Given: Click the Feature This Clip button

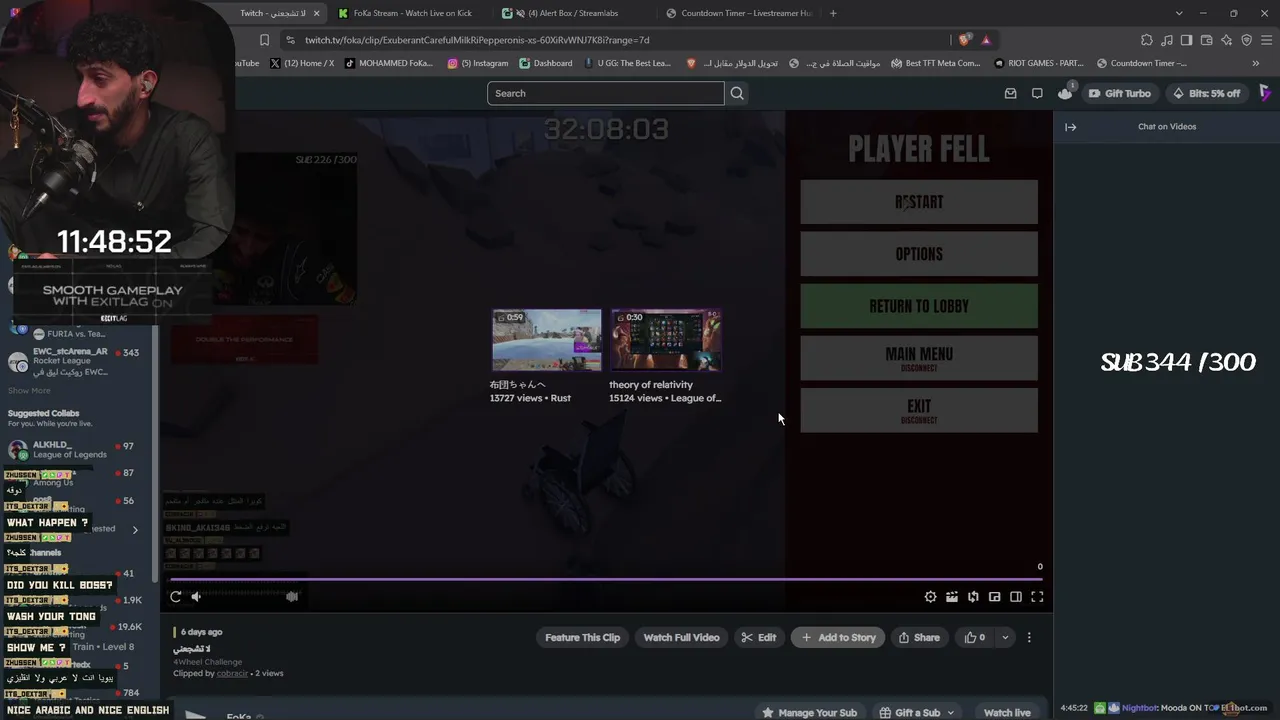Looking at the screenshot, I should coord(583,638).
